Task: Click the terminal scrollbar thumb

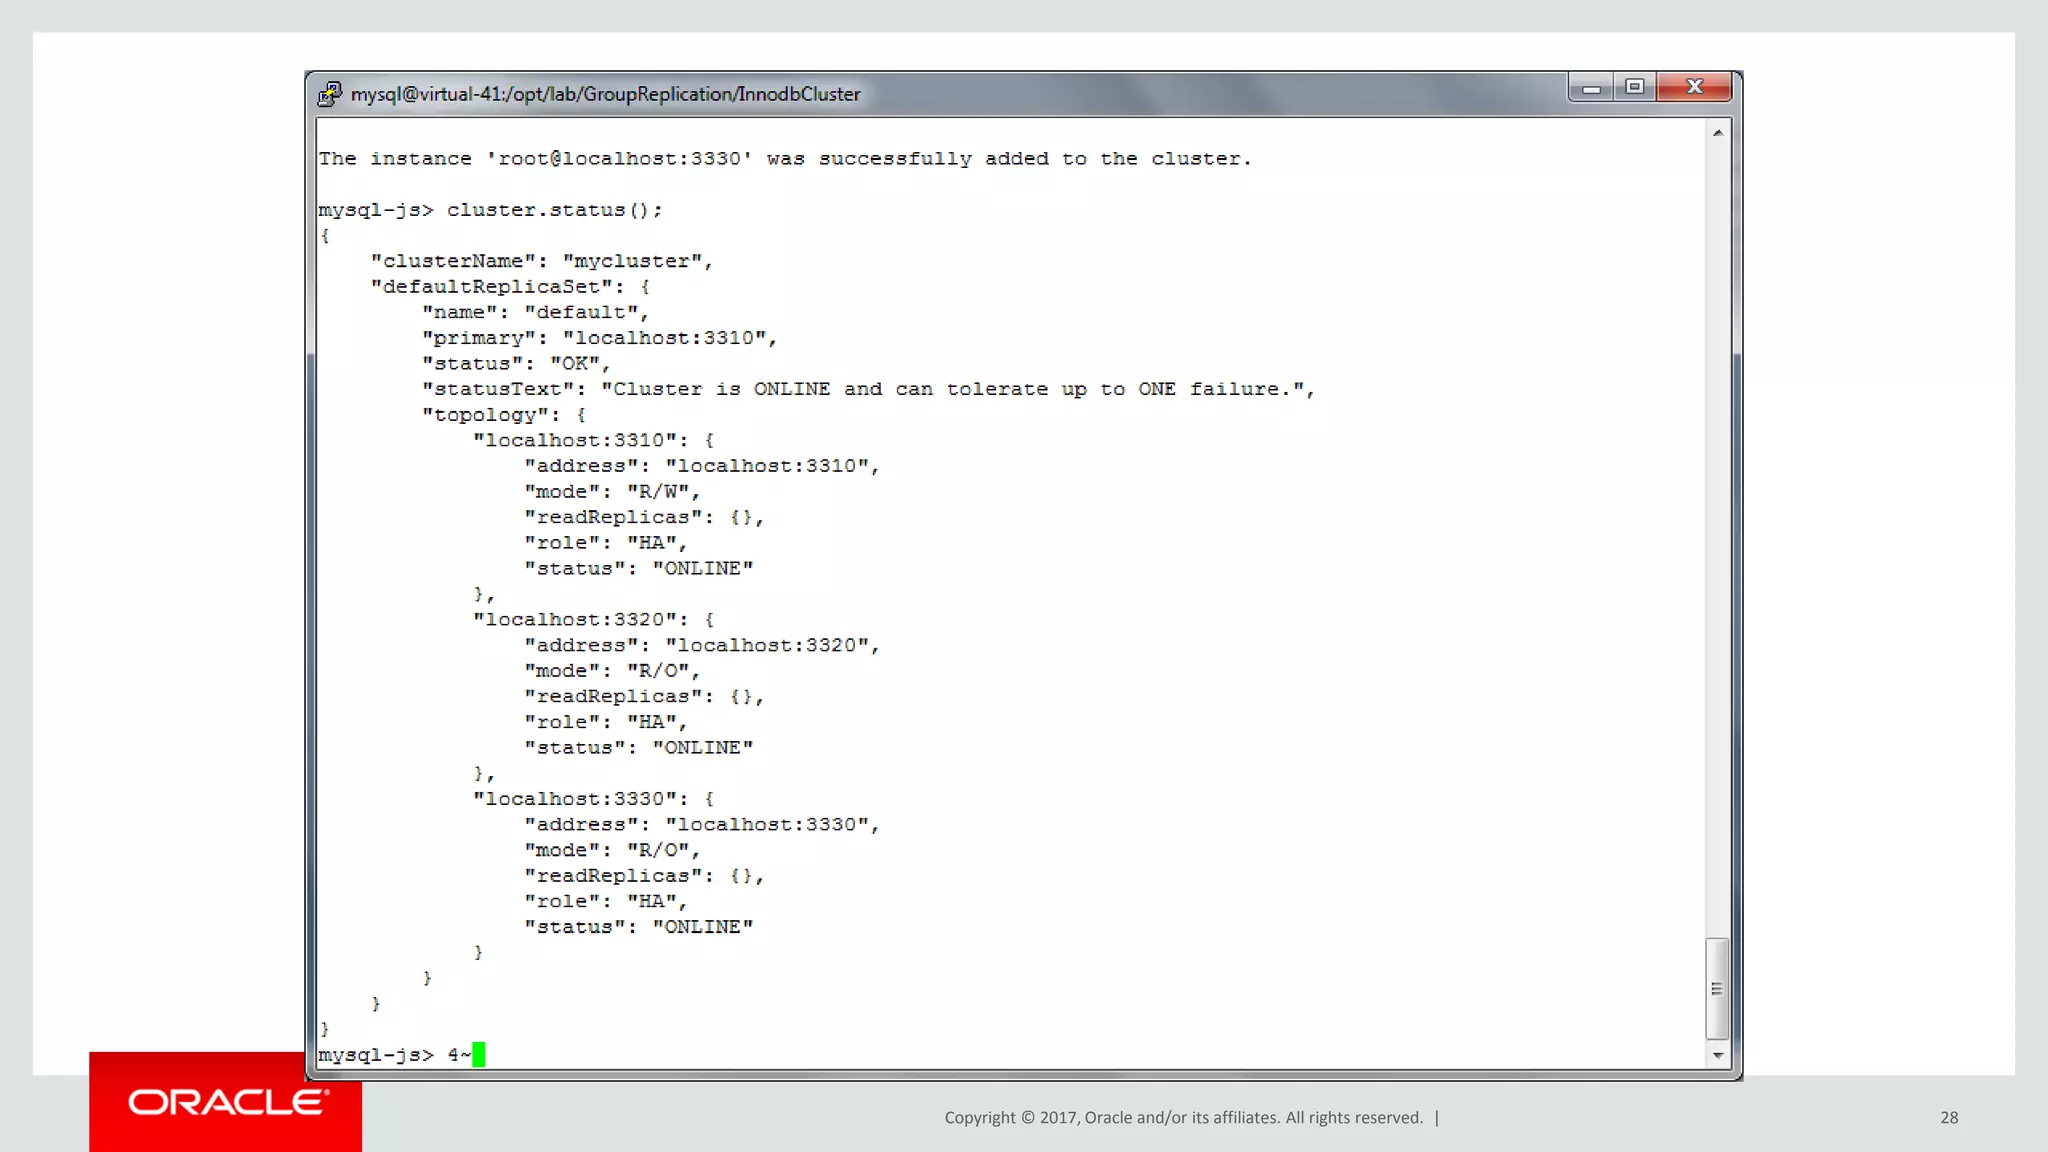Action: 1717,988
